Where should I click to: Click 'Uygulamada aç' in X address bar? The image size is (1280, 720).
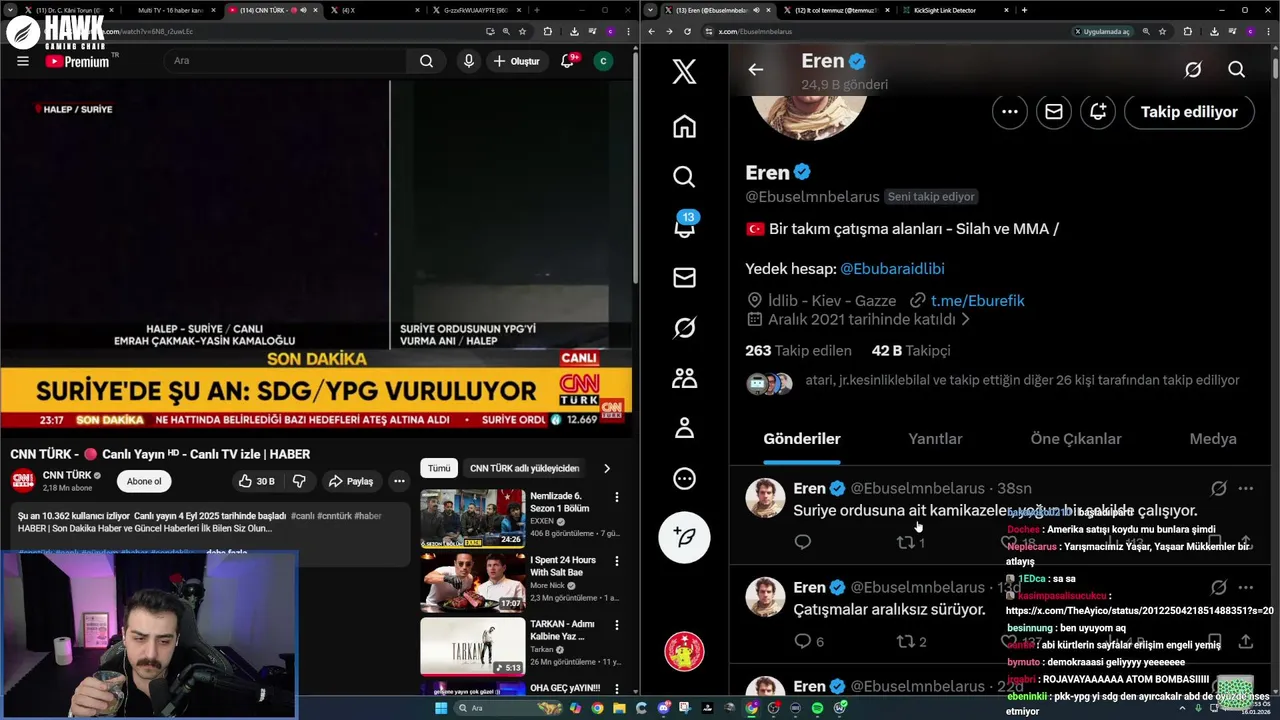tap(1102, 31)
